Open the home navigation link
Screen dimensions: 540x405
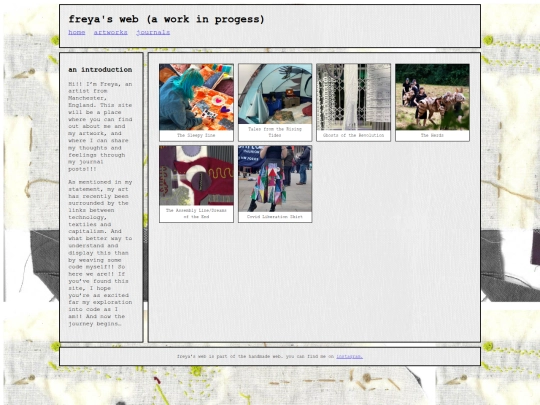click(x=76, y=32)
